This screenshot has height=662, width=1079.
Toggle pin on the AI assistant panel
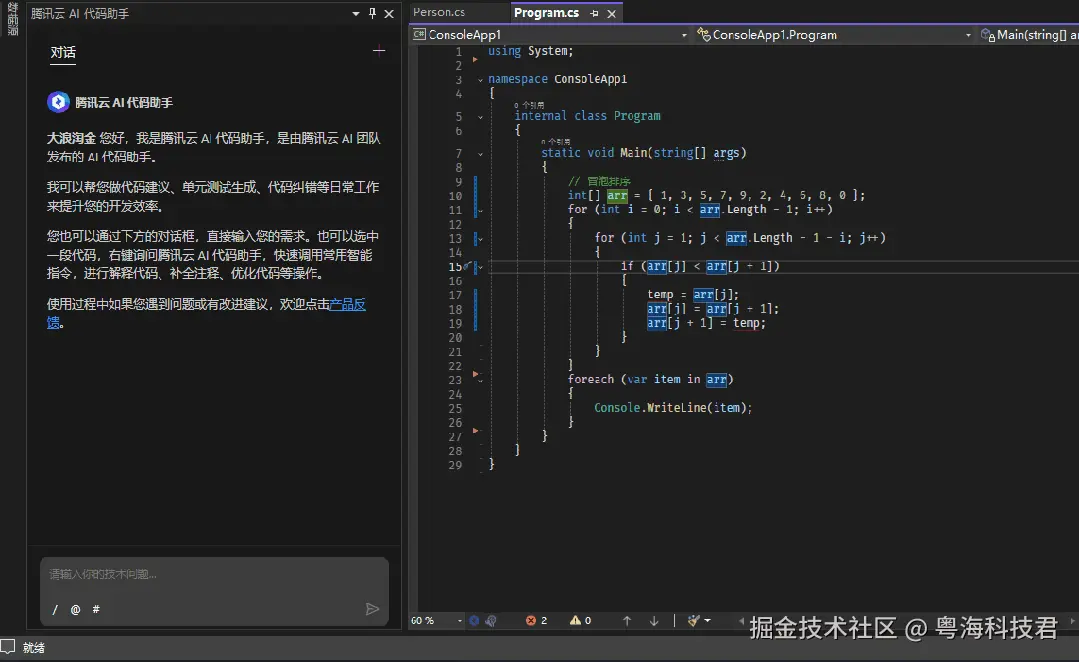tap(373, 14)
